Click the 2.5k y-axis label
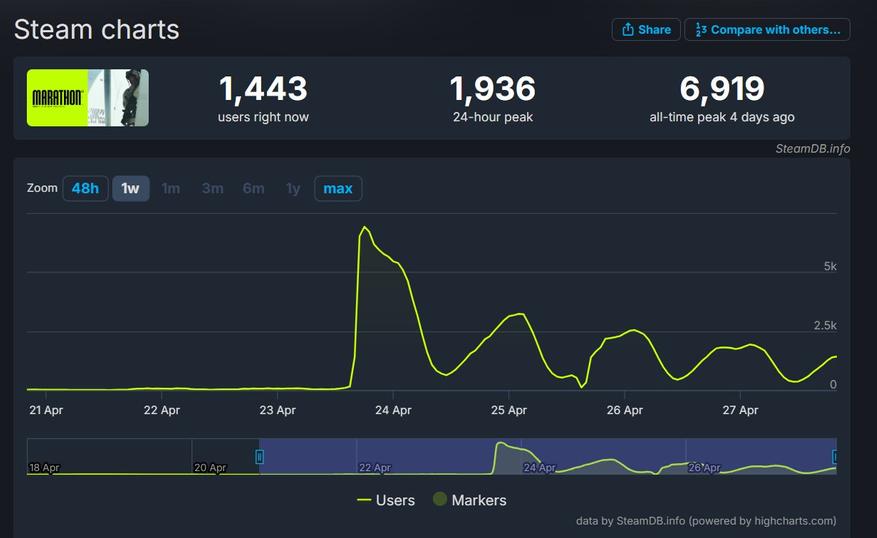This screenshot has width=877, height=538. [825, 325]
